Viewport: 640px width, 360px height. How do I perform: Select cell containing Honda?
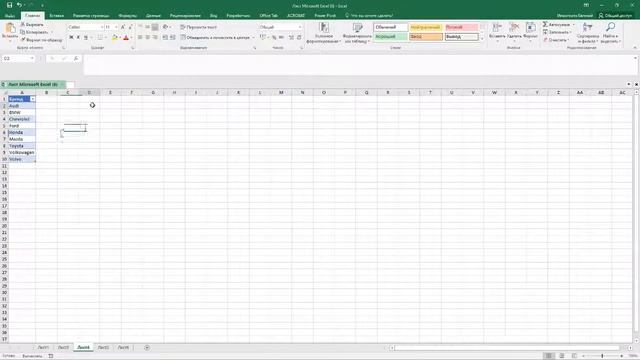click(22, 132)
